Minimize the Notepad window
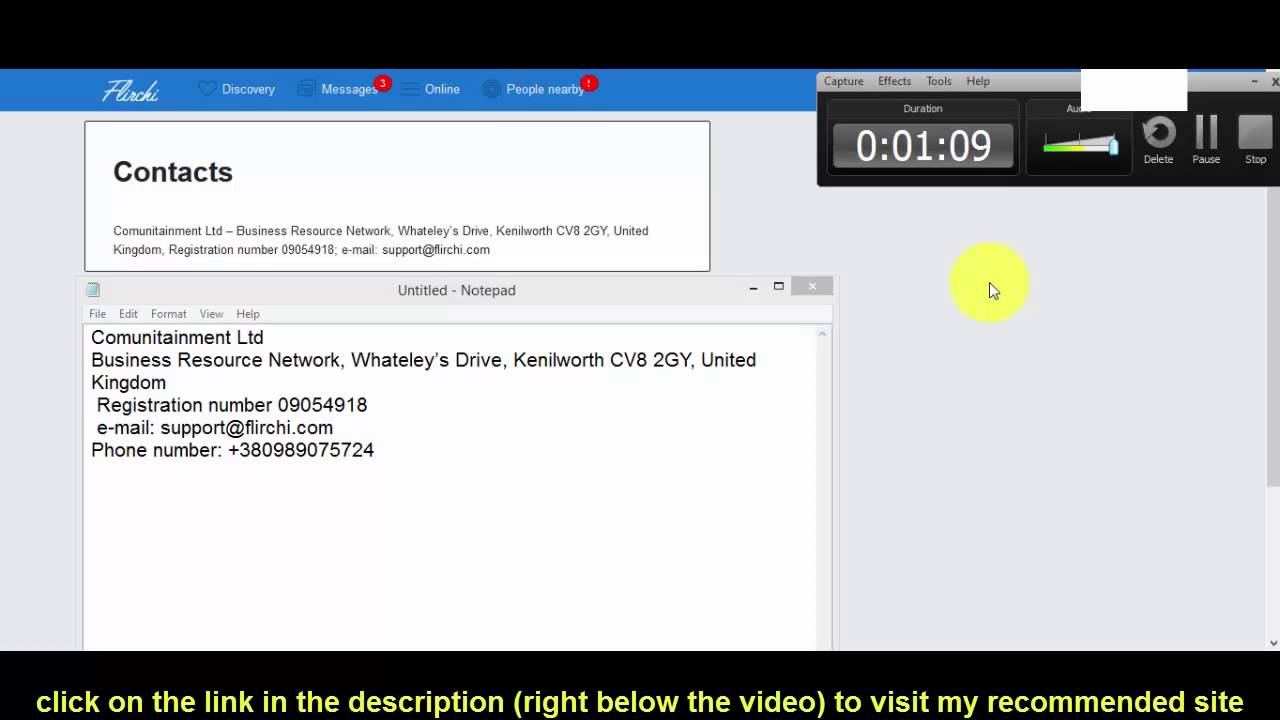 pyautogui.click(x=753, y=288)
